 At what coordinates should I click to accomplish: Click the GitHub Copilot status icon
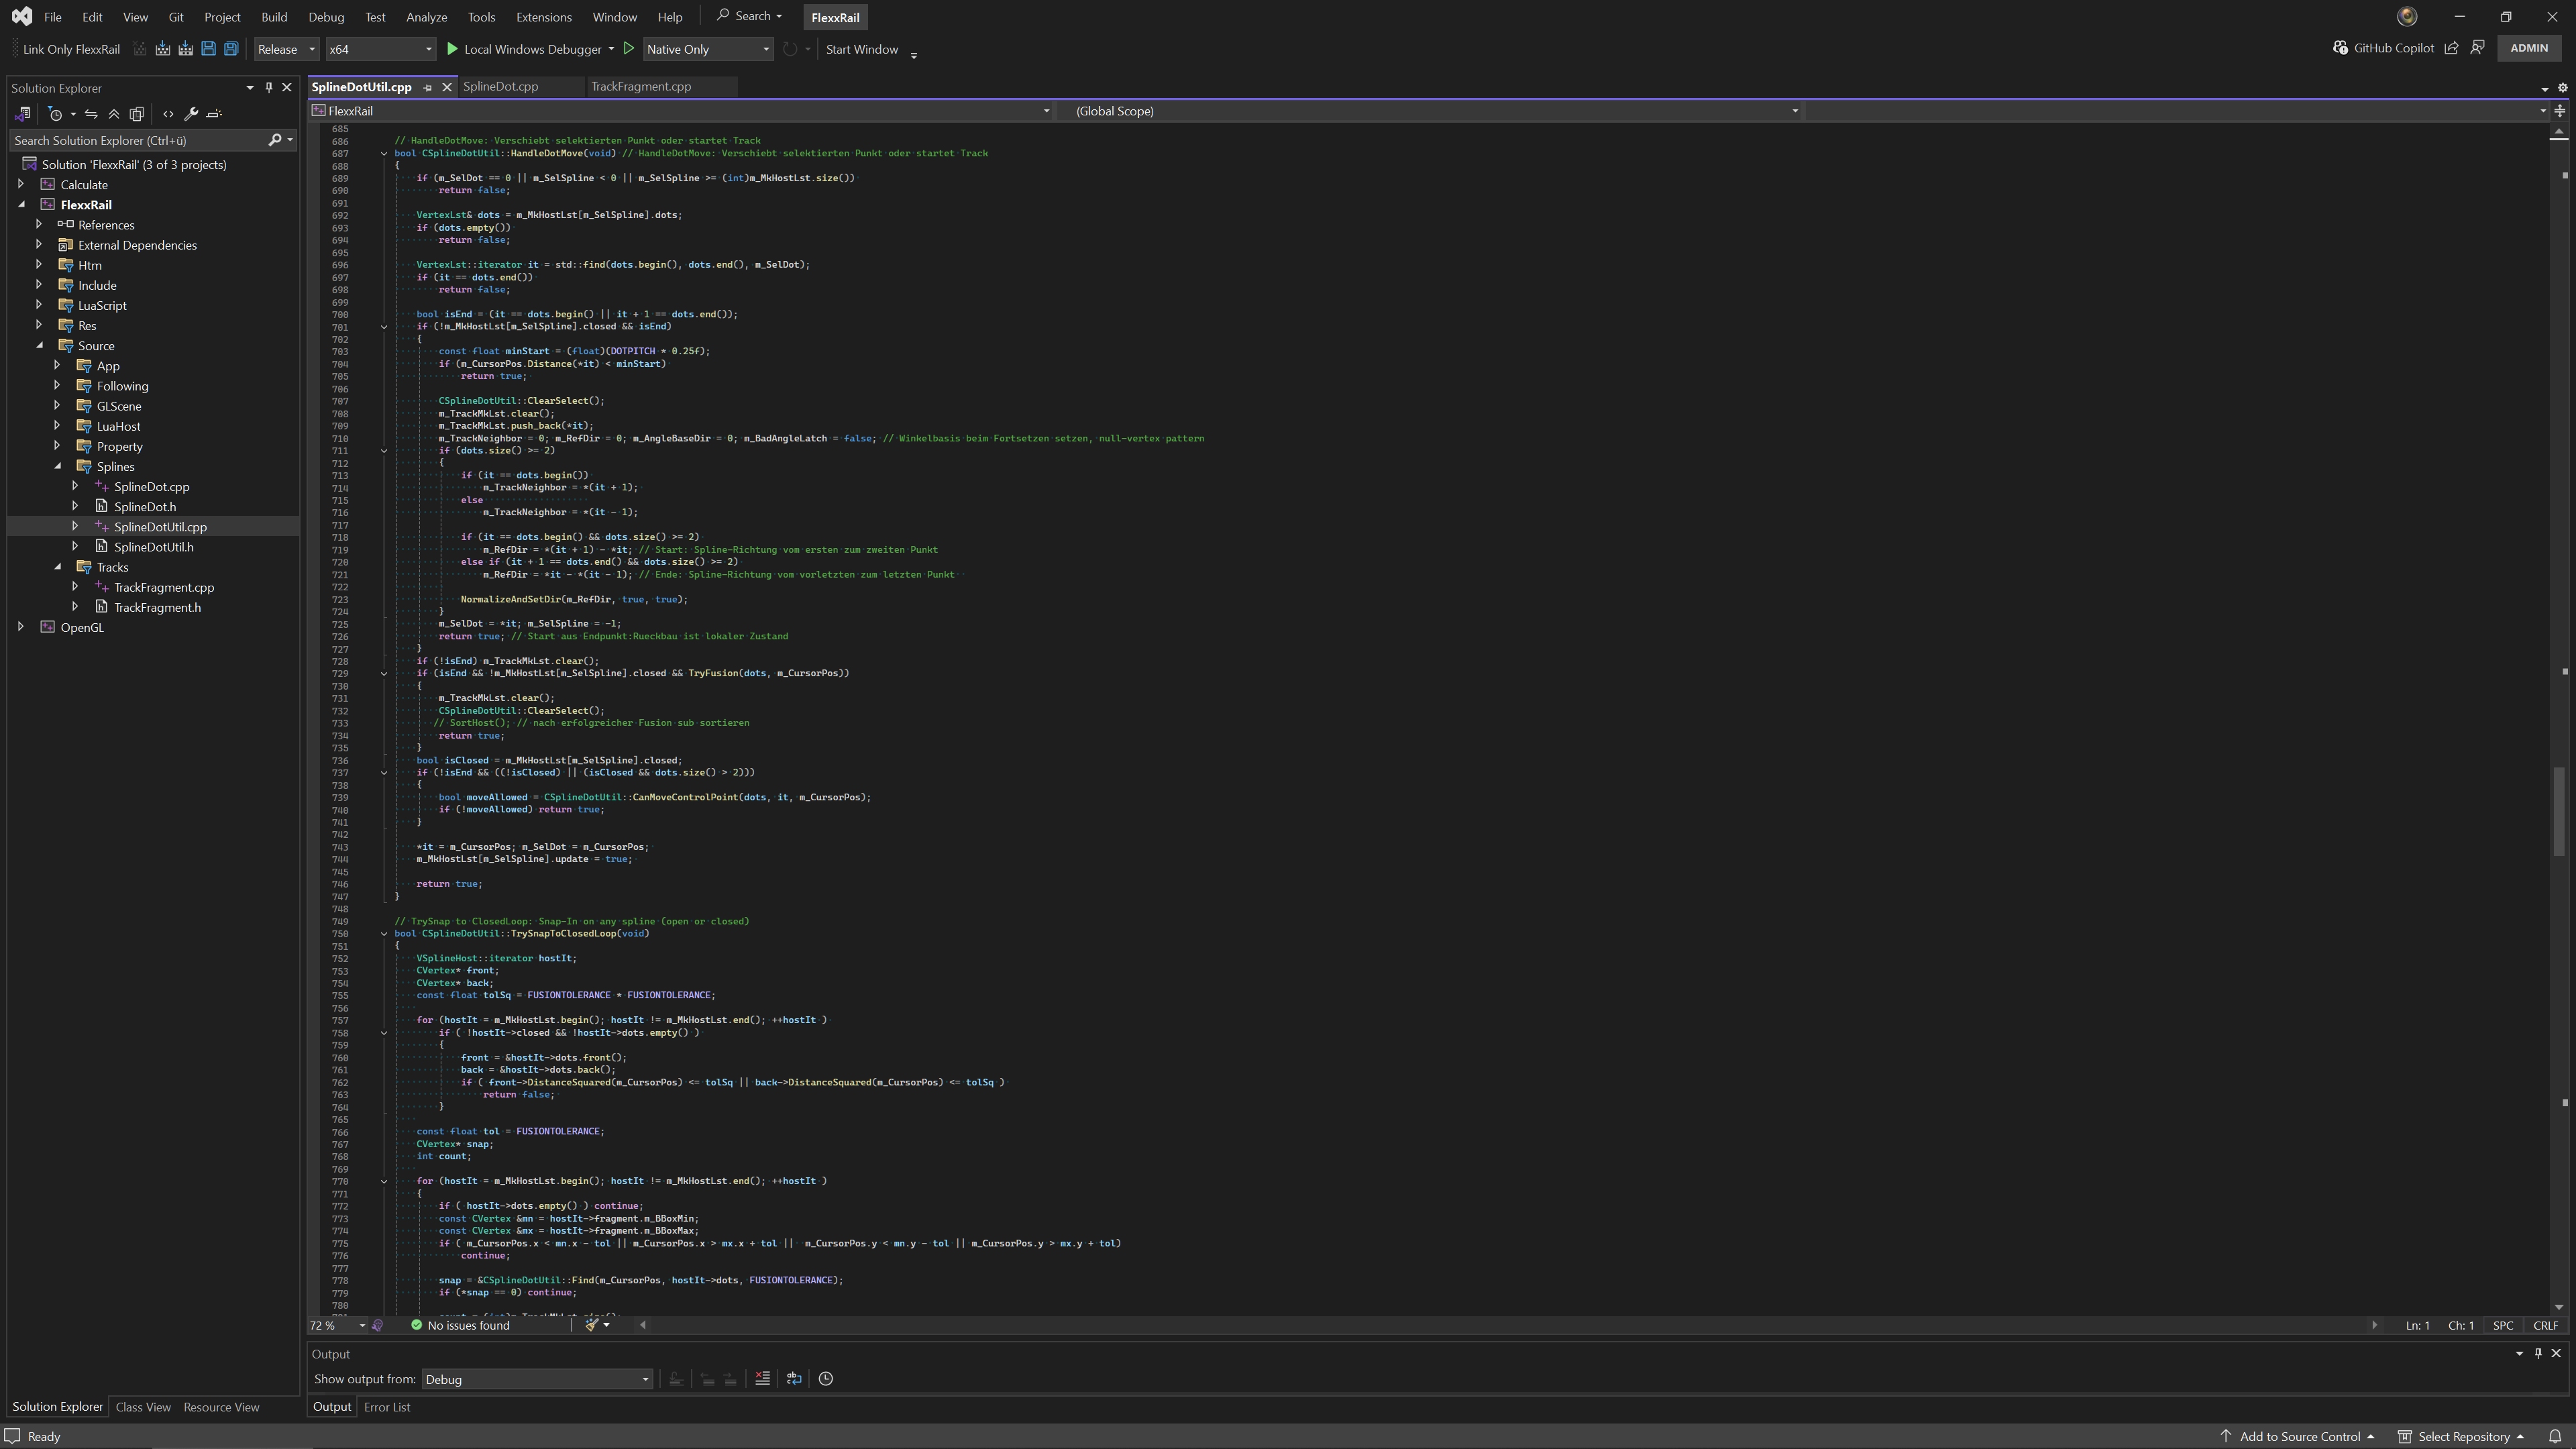coord(2340,48)
